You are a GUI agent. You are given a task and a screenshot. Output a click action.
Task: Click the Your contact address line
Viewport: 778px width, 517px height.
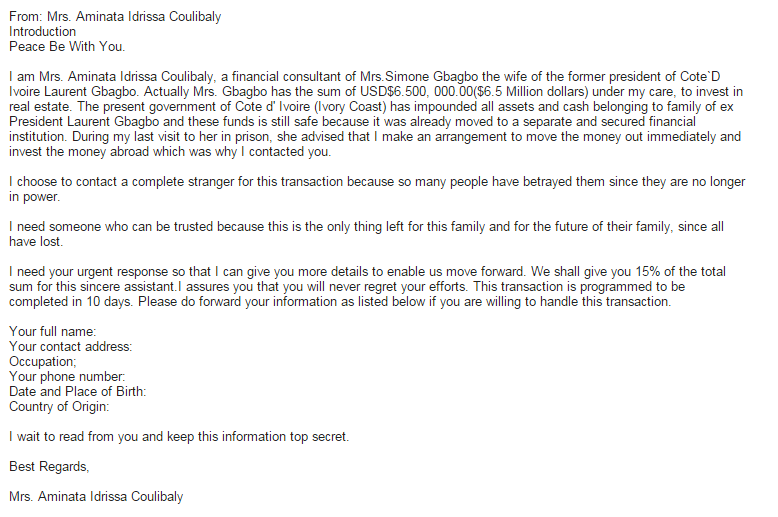point(70,346)
